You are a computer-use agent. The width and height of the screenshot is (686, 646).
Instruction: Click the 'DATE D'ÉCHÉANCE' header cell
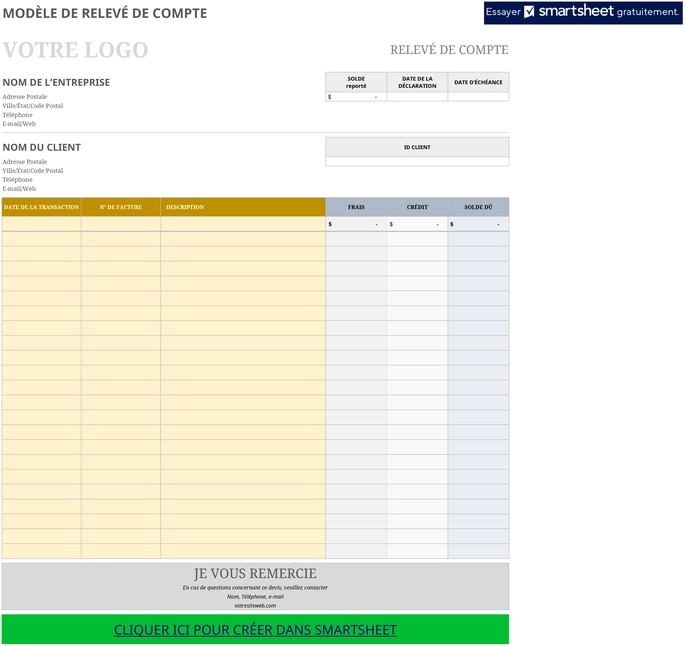point(479,82)
